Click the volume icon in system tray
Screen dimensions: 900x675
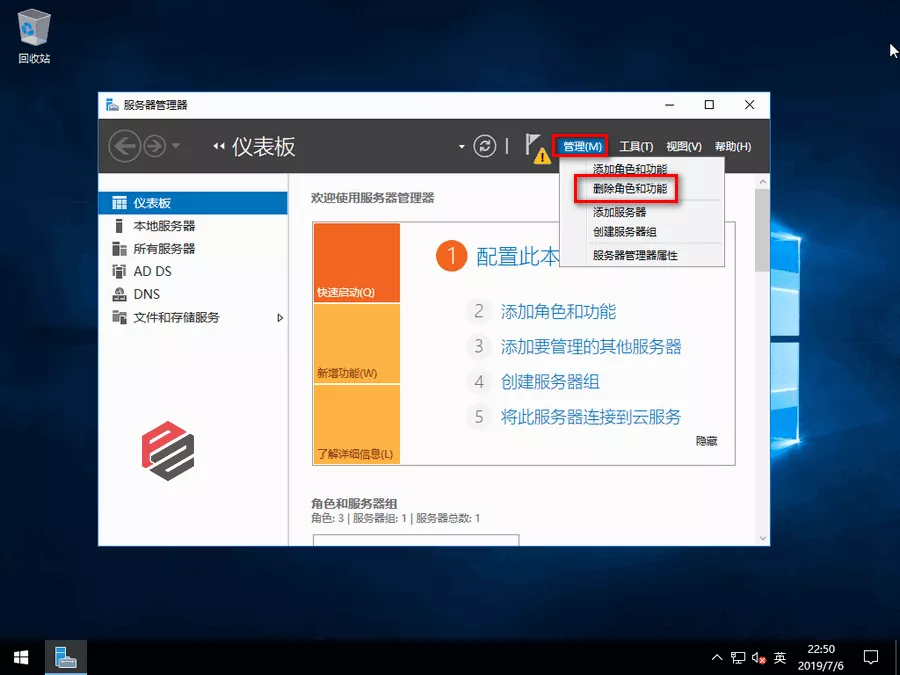click(758, 658)
